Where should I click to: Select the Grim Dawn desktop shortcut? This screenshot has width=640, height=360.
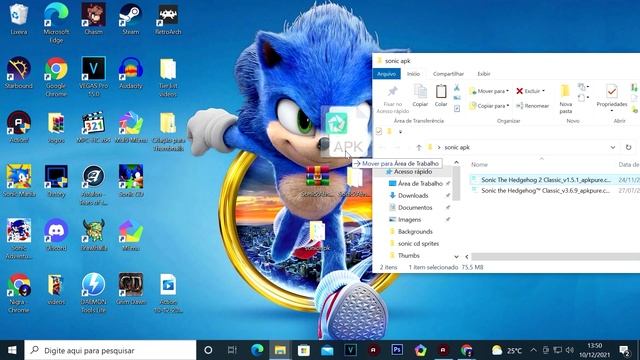(131, 288)
